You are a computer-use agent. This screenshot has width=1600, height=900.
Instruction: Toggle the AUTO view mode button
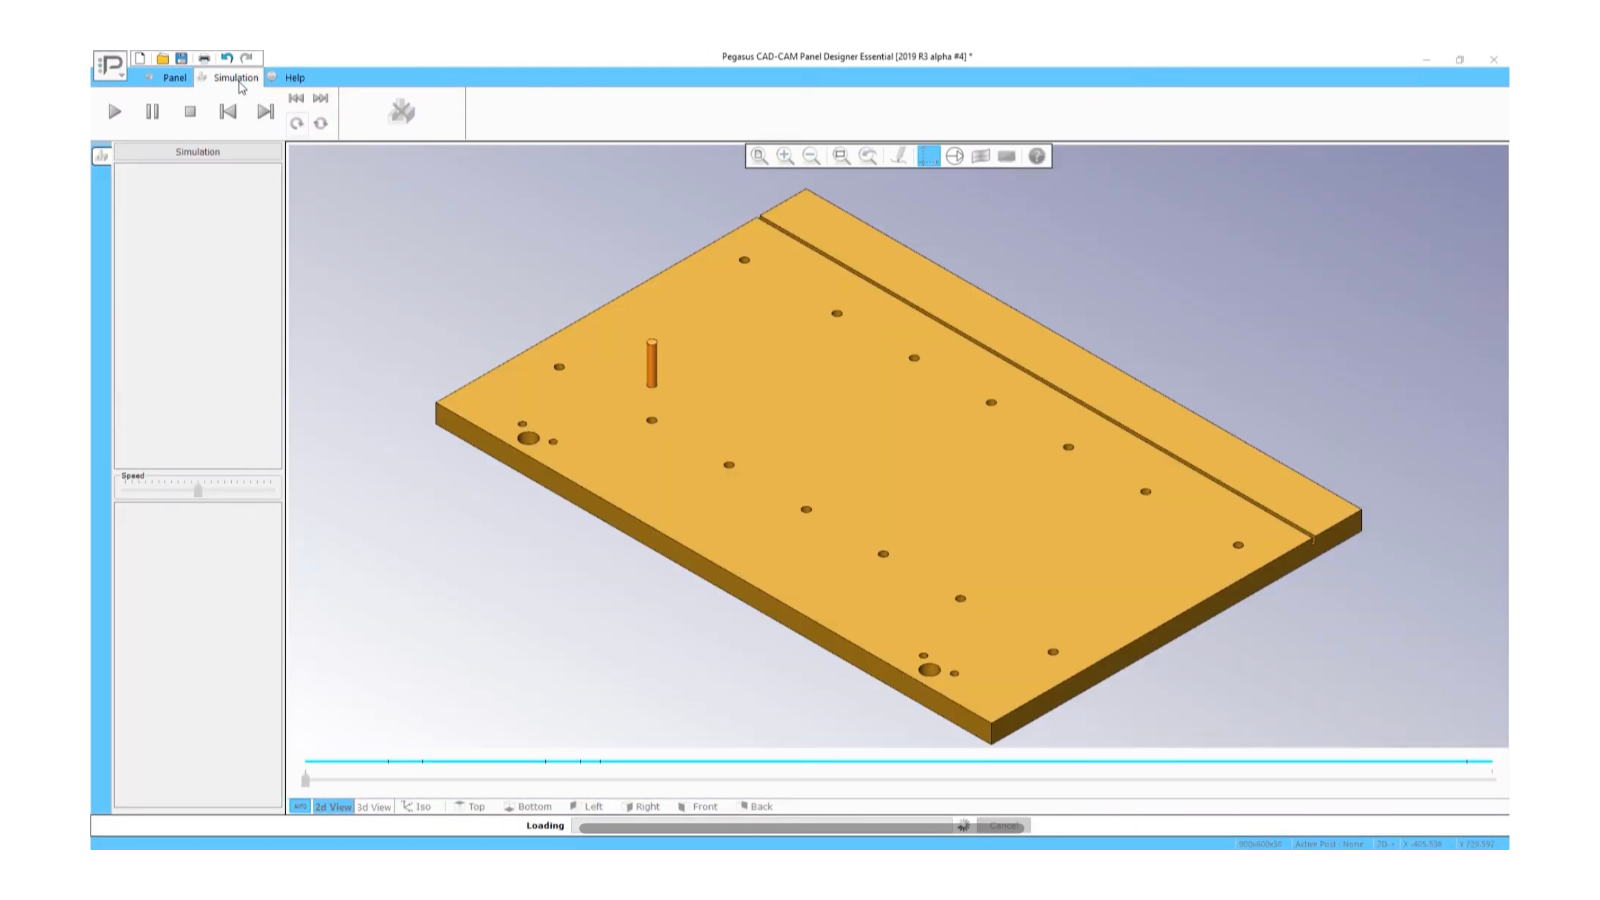point(299,806)
